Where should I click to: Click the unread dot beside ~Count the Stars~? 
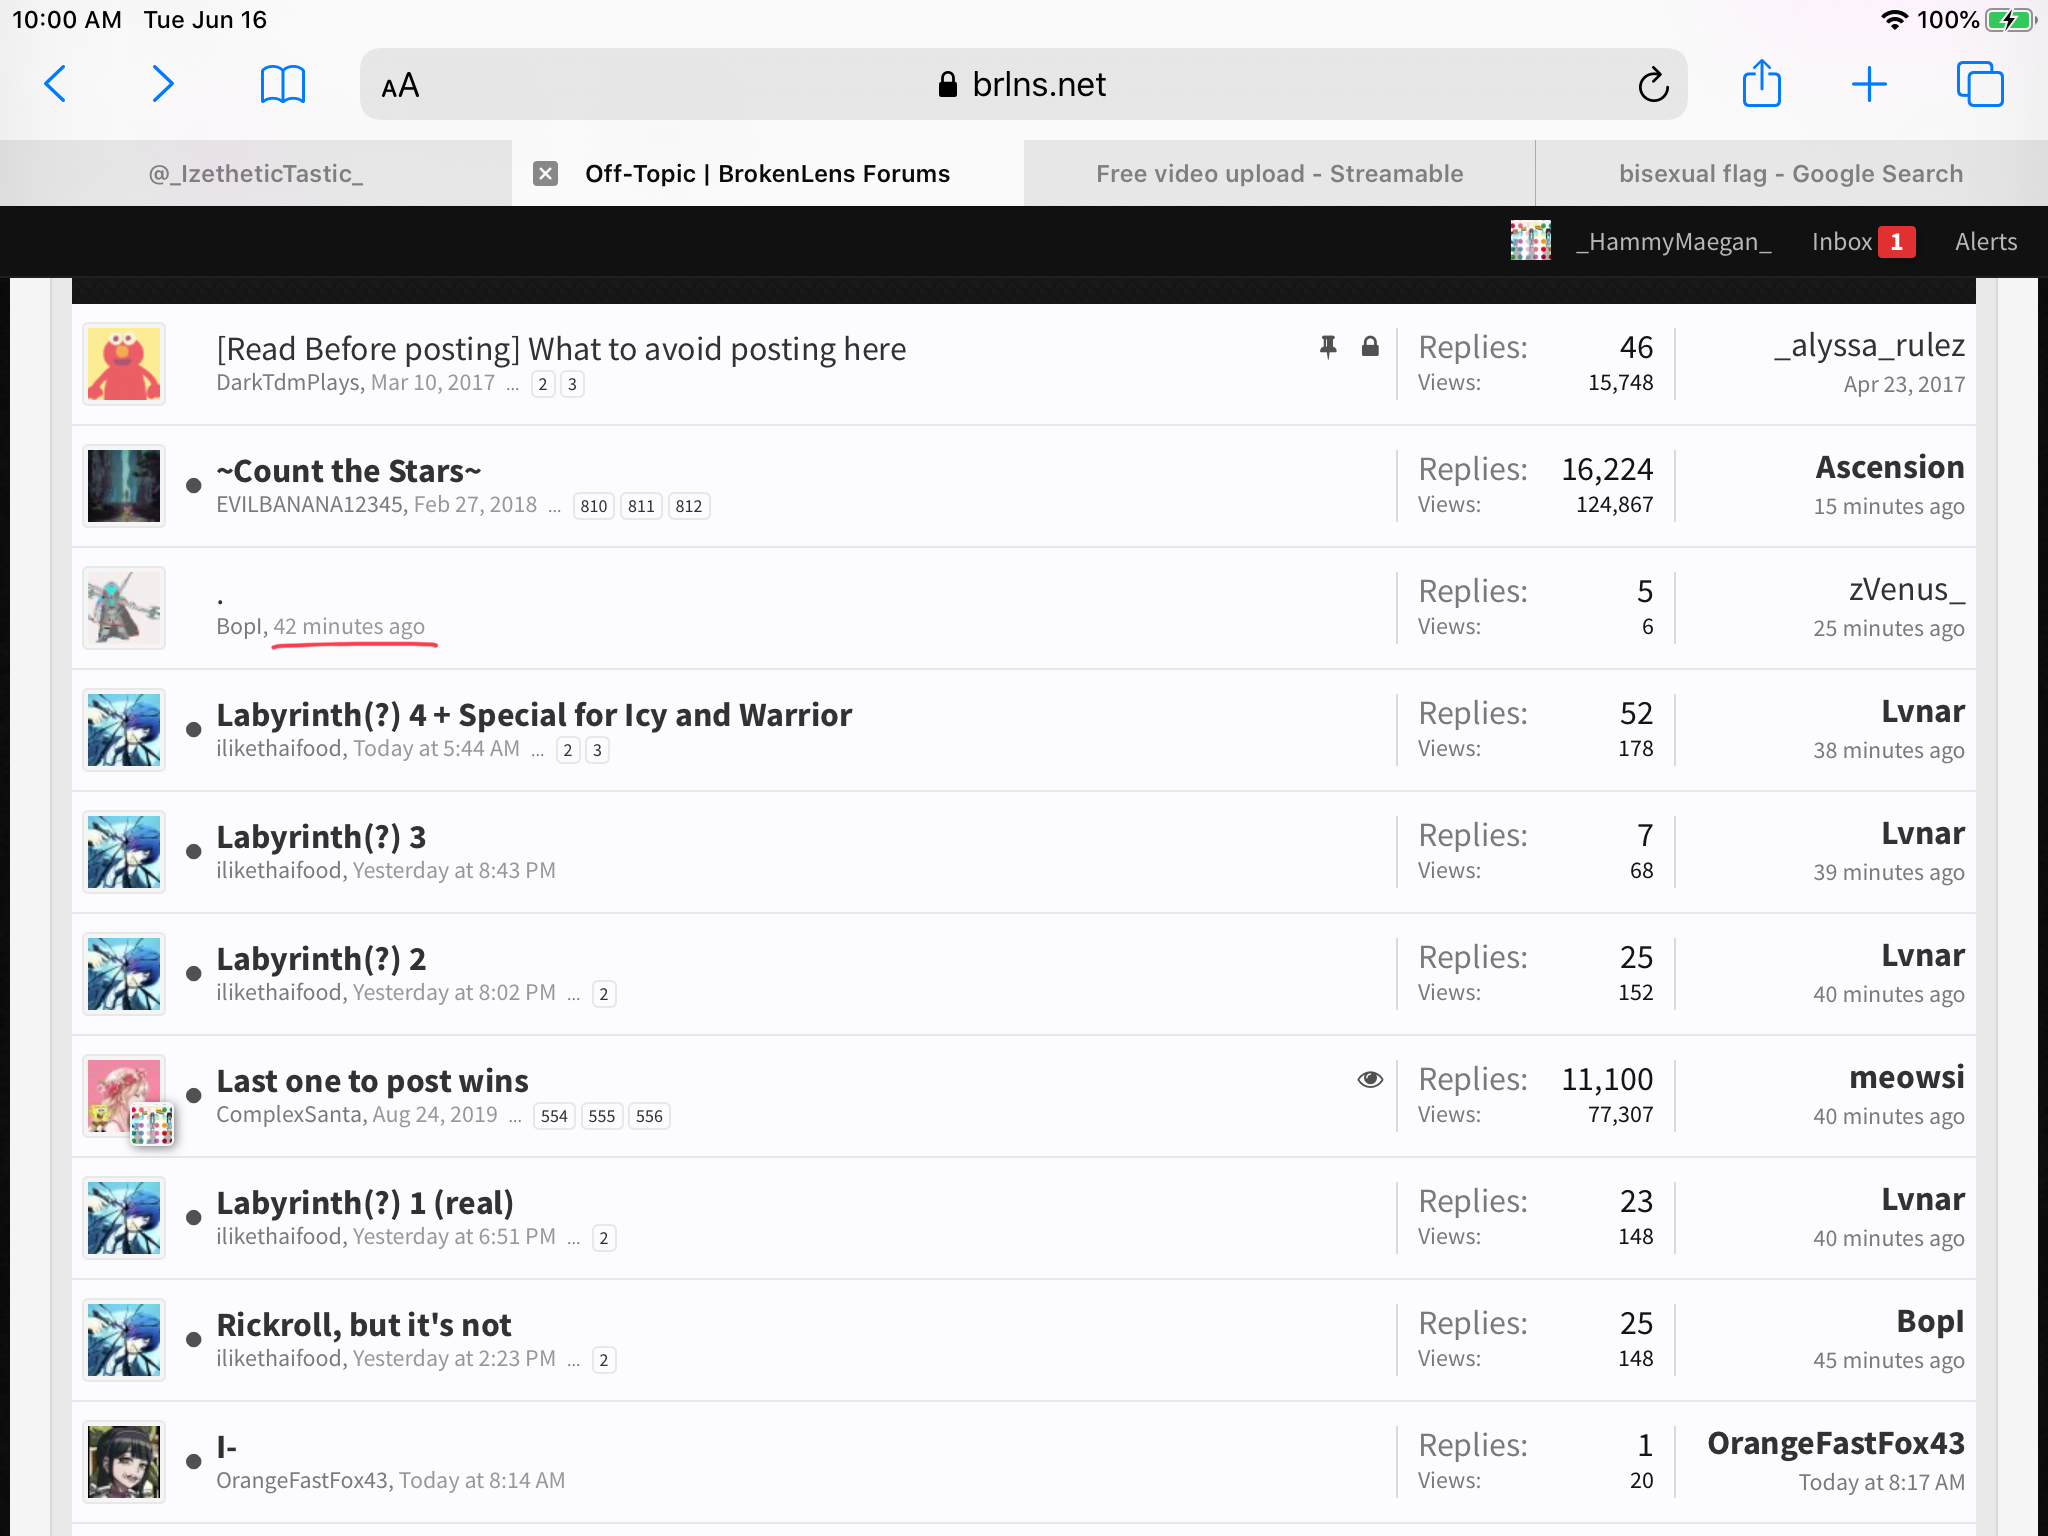[x=194, y=486]
